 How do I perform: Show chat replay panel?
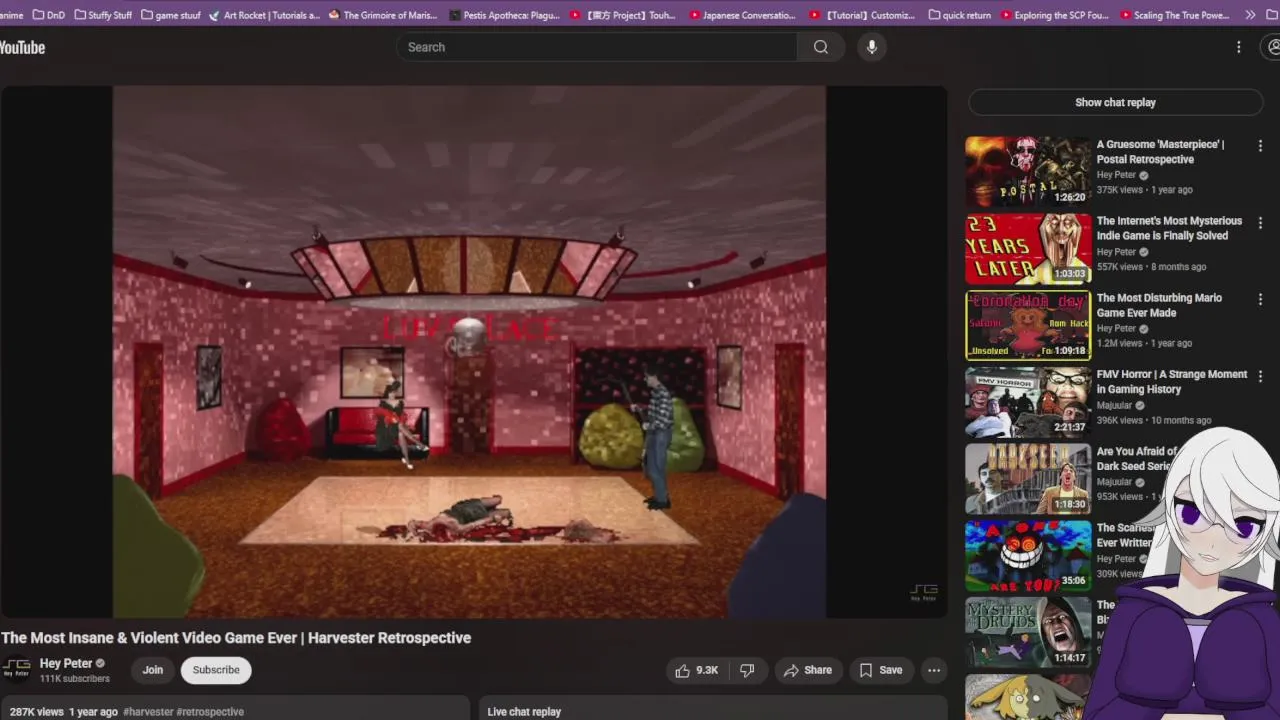point(1115,102)
